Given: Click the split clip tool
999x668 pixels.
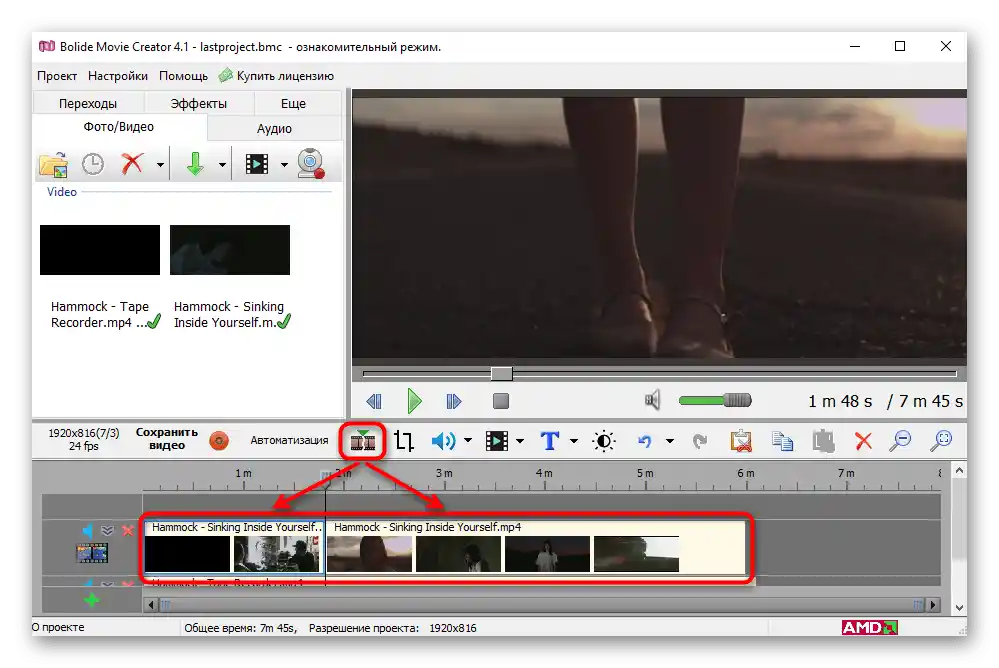Looking at the screenshot, I should (x=363, y=440).
